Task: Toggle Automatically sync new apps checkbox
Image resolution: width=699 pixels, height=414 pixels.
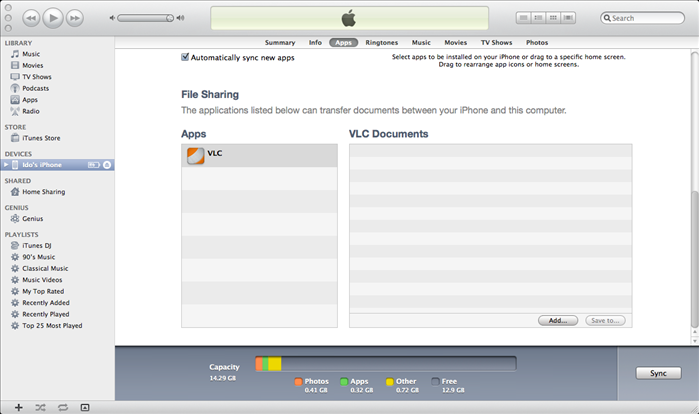Action: pyautogui.click(x=185, y=57)
